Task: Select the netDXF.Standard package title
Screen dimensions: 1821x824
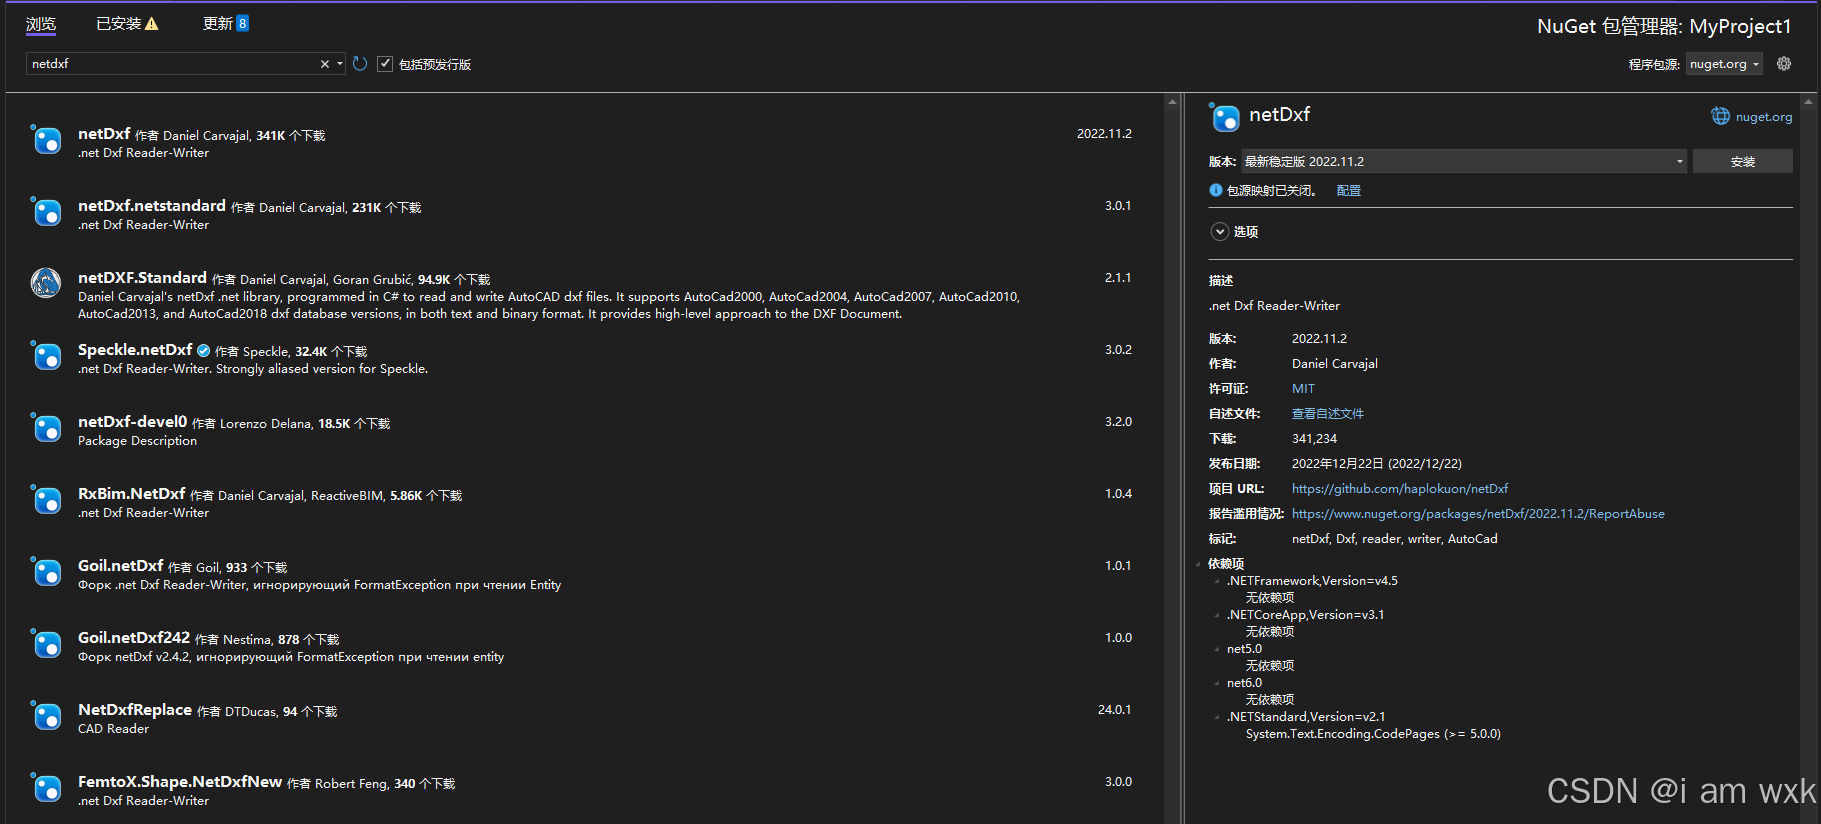Action: coord(142,278)
